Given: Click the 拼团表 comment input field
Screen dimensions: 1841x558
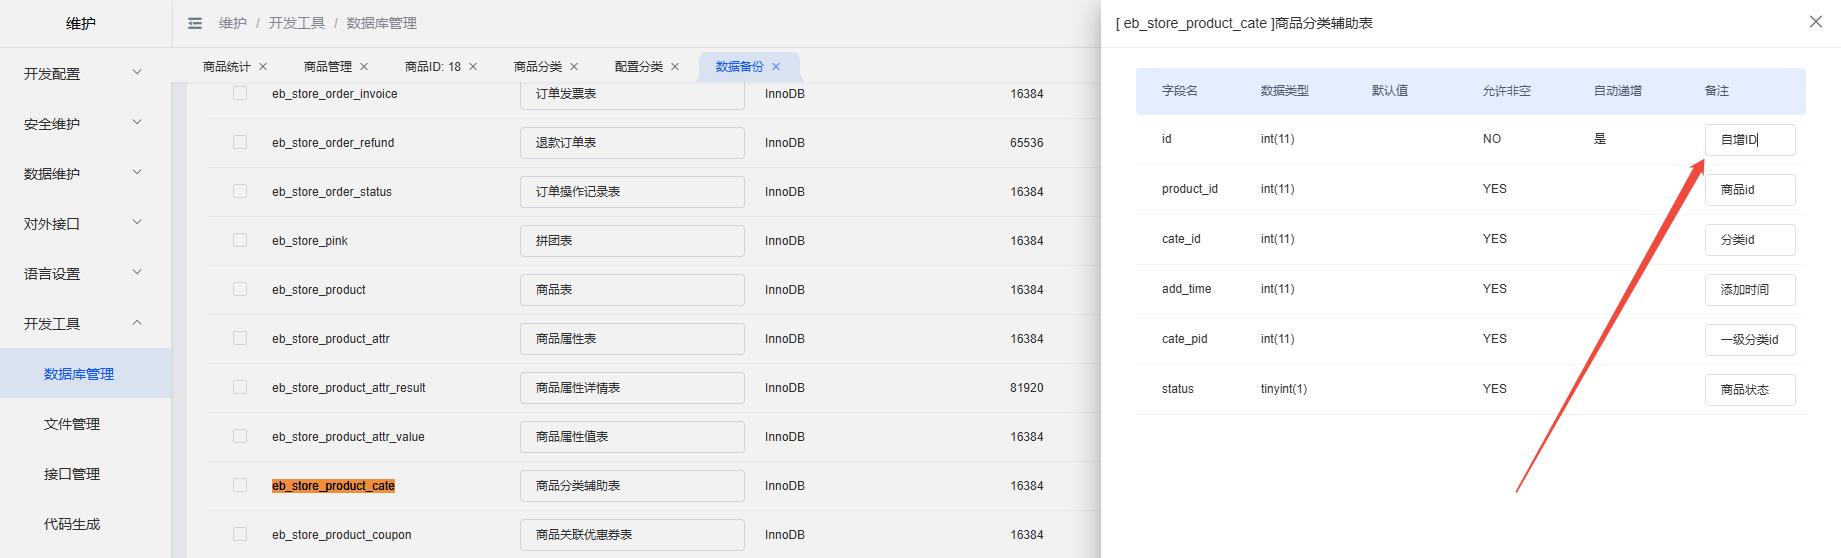Looking at the screenshot, I should click(631, 241).
